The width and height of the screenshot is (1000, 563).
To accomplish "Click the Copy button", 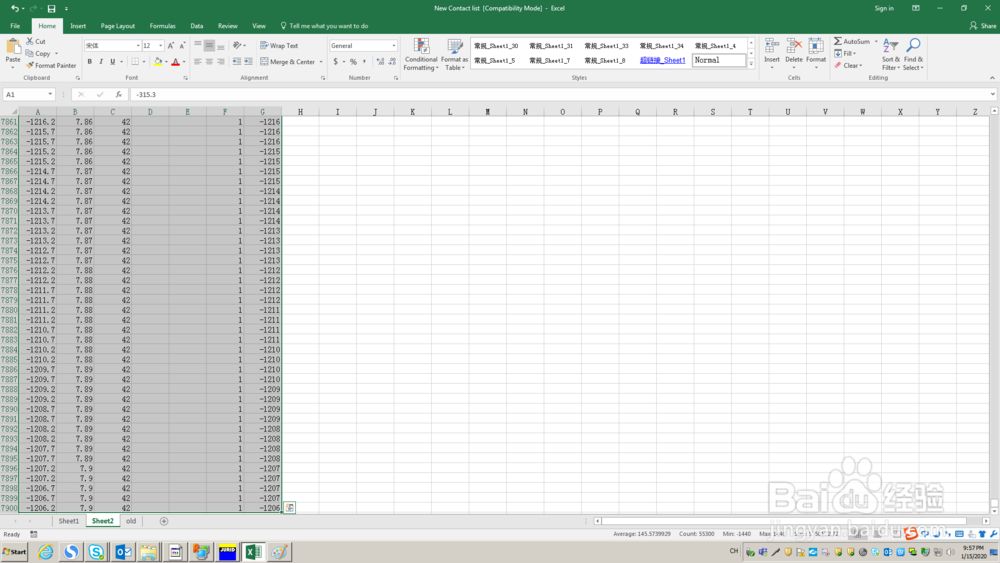I will point(38,54).
